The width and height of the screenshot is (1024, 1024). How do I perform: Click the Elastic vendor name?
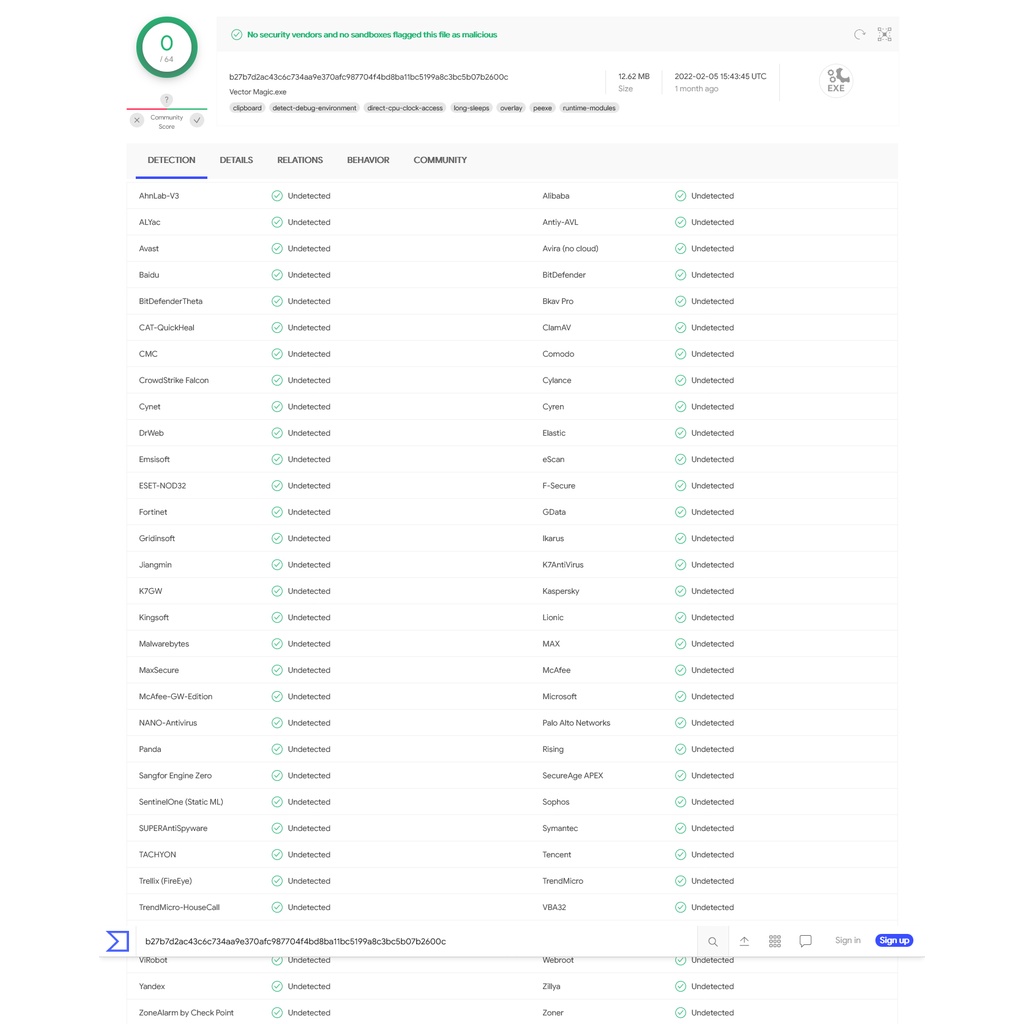(554, 433)
